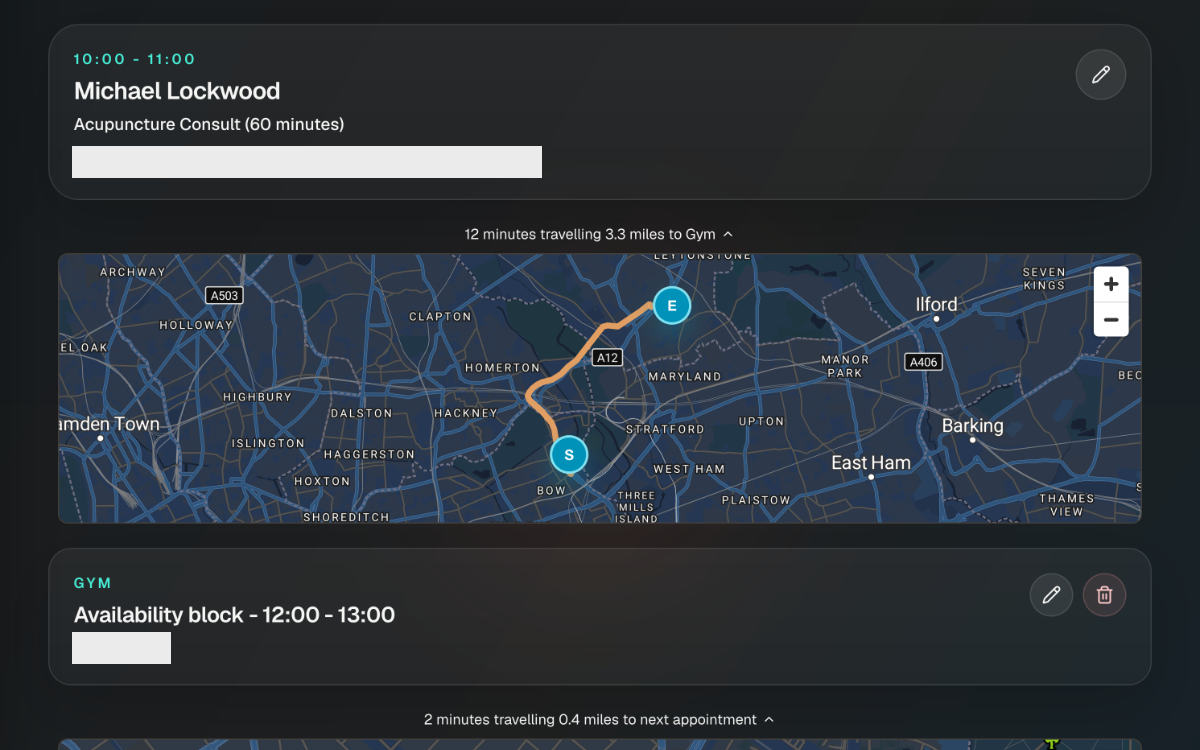Edit the Michael Lockwood appointment
The width and height of the screenshot is (1200, 750).
1101,75
